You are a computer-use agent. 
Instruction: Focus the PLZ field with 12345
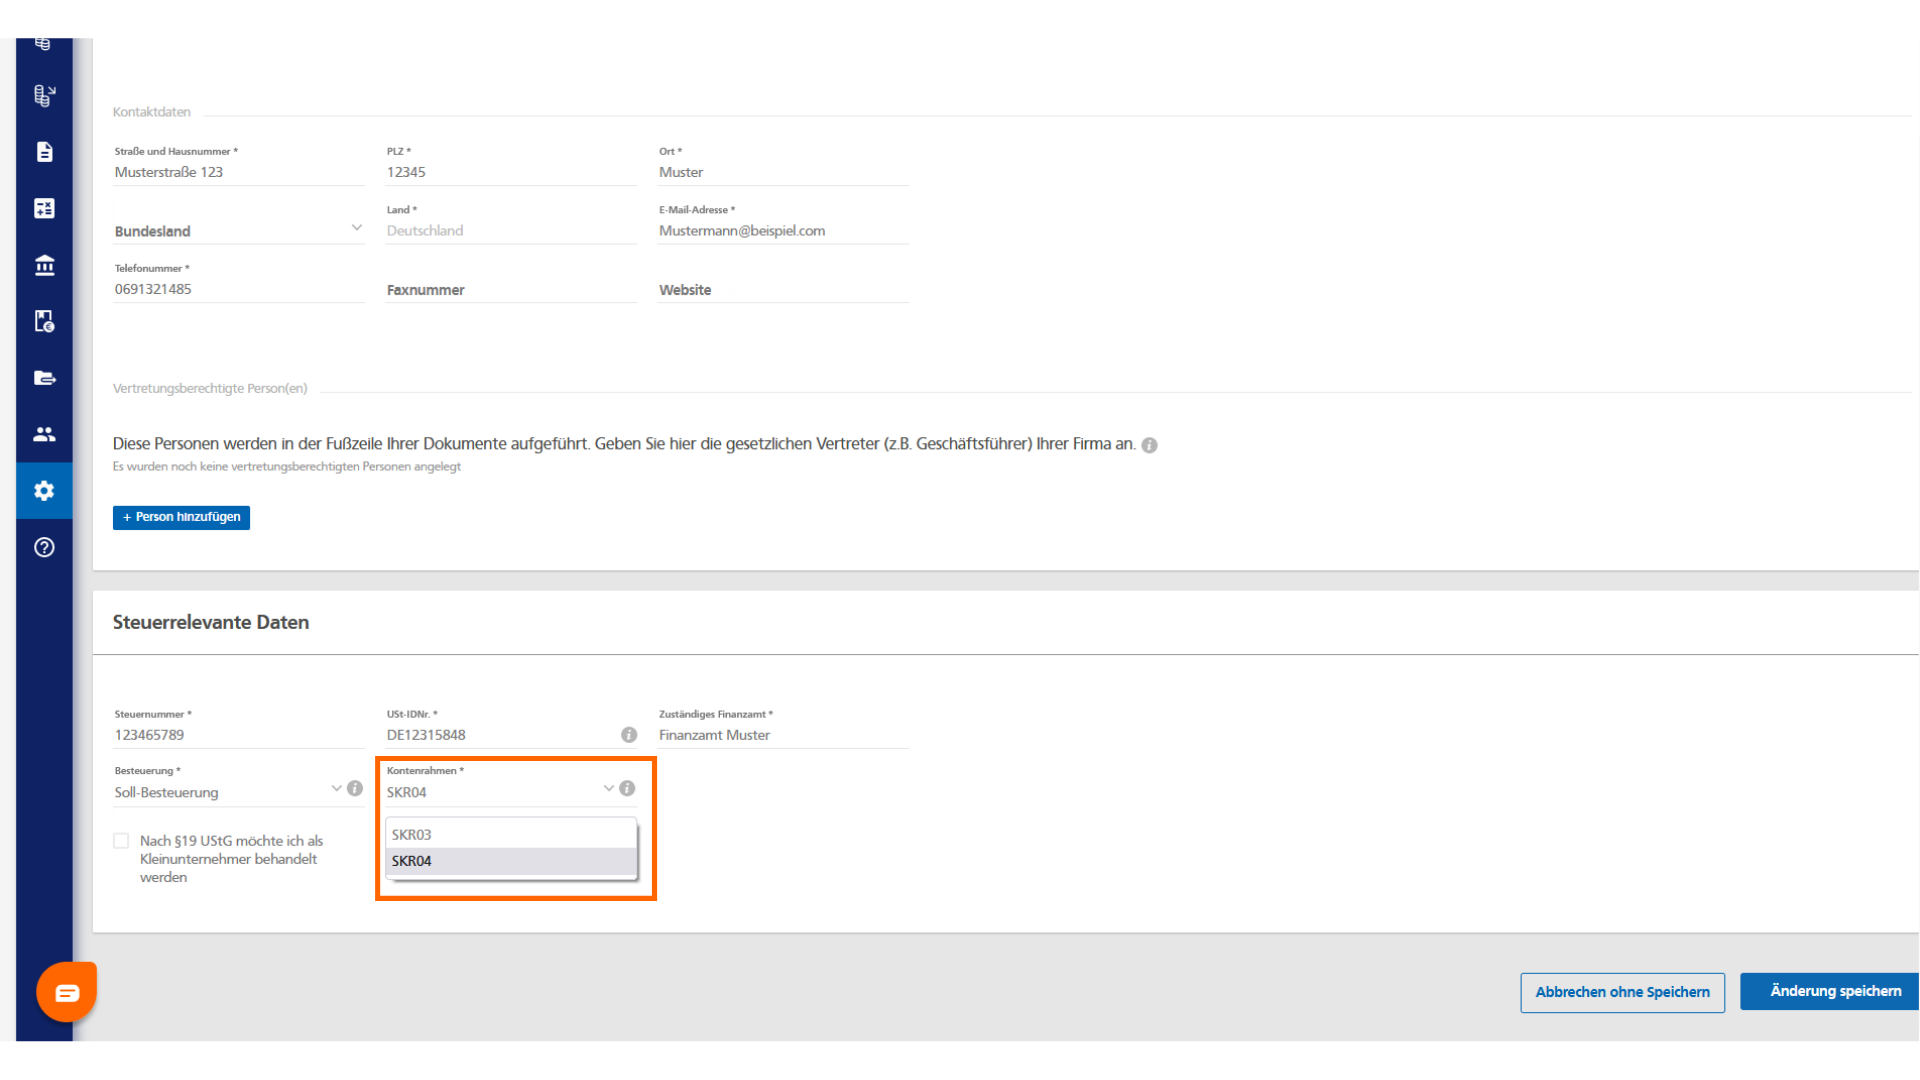(511, 172)
